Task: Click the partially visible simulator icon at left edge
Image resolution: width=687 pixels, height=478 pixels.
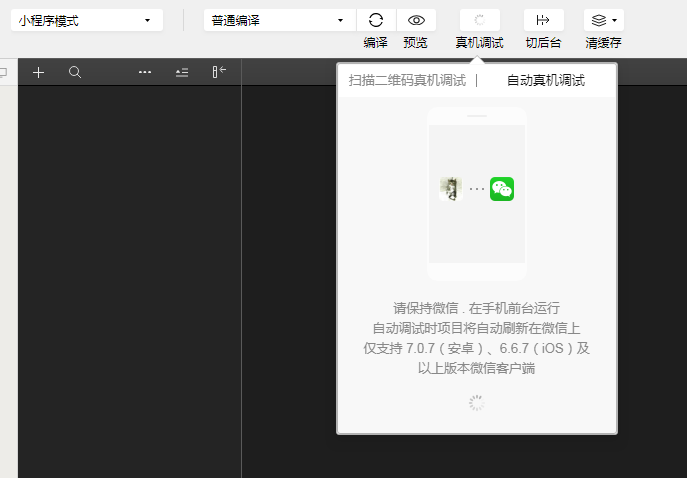Action: [4, 72]
